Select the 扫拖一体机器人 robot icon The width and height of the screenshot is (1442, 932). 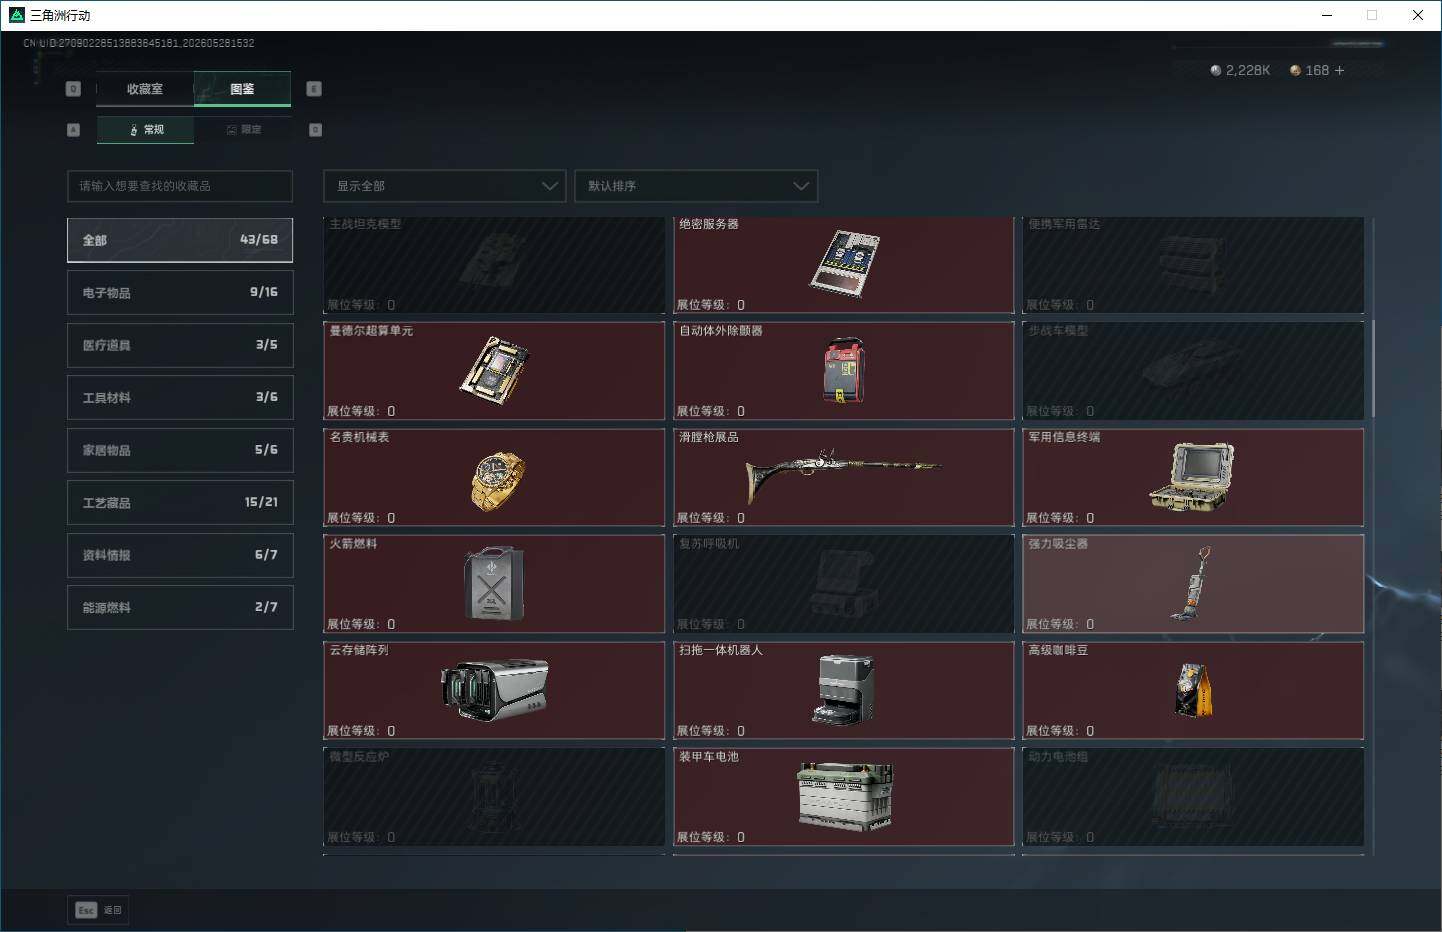(x=843, y=689)
